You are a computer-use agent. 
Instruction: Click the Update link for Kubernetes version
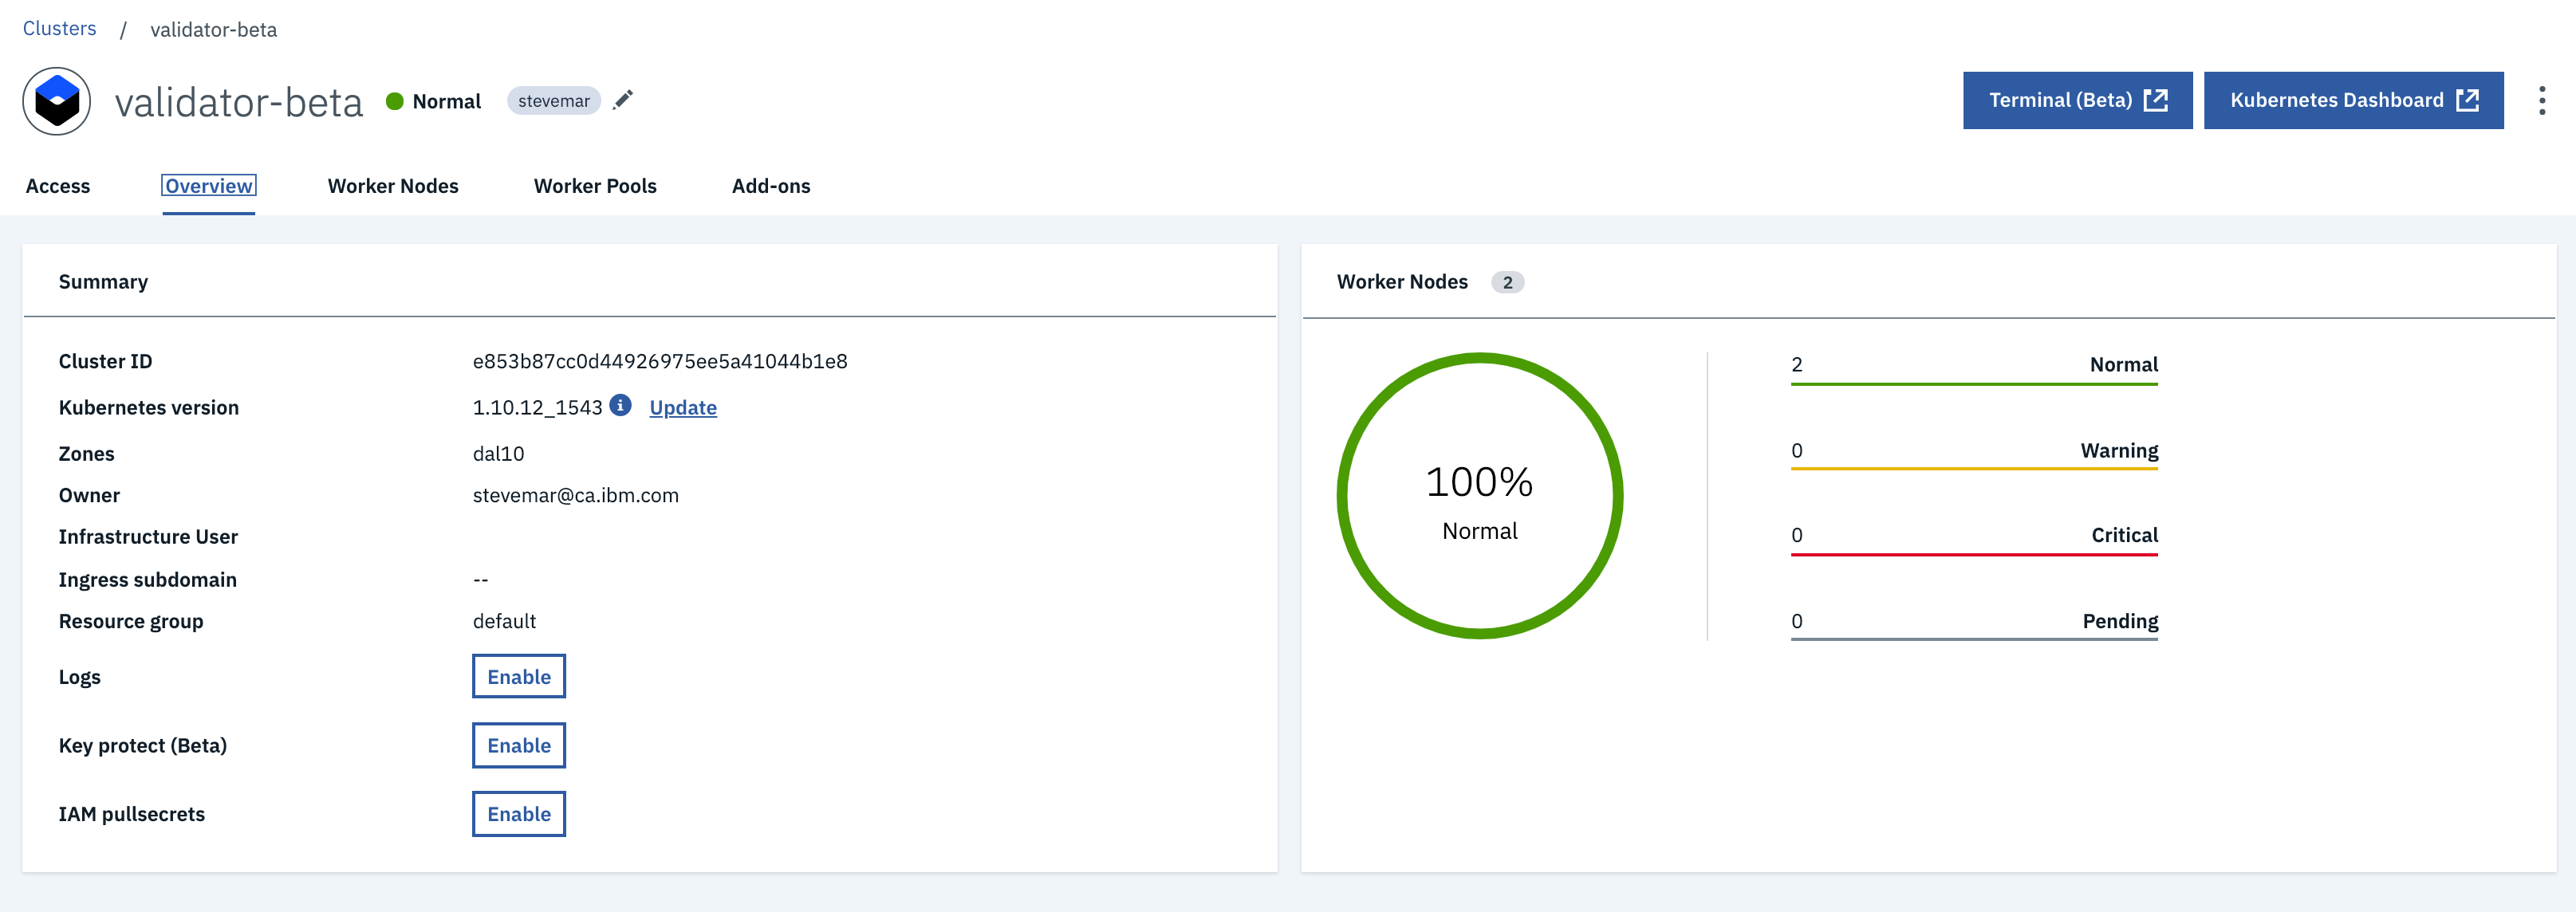pyautogui.click(x=682, y=406)
